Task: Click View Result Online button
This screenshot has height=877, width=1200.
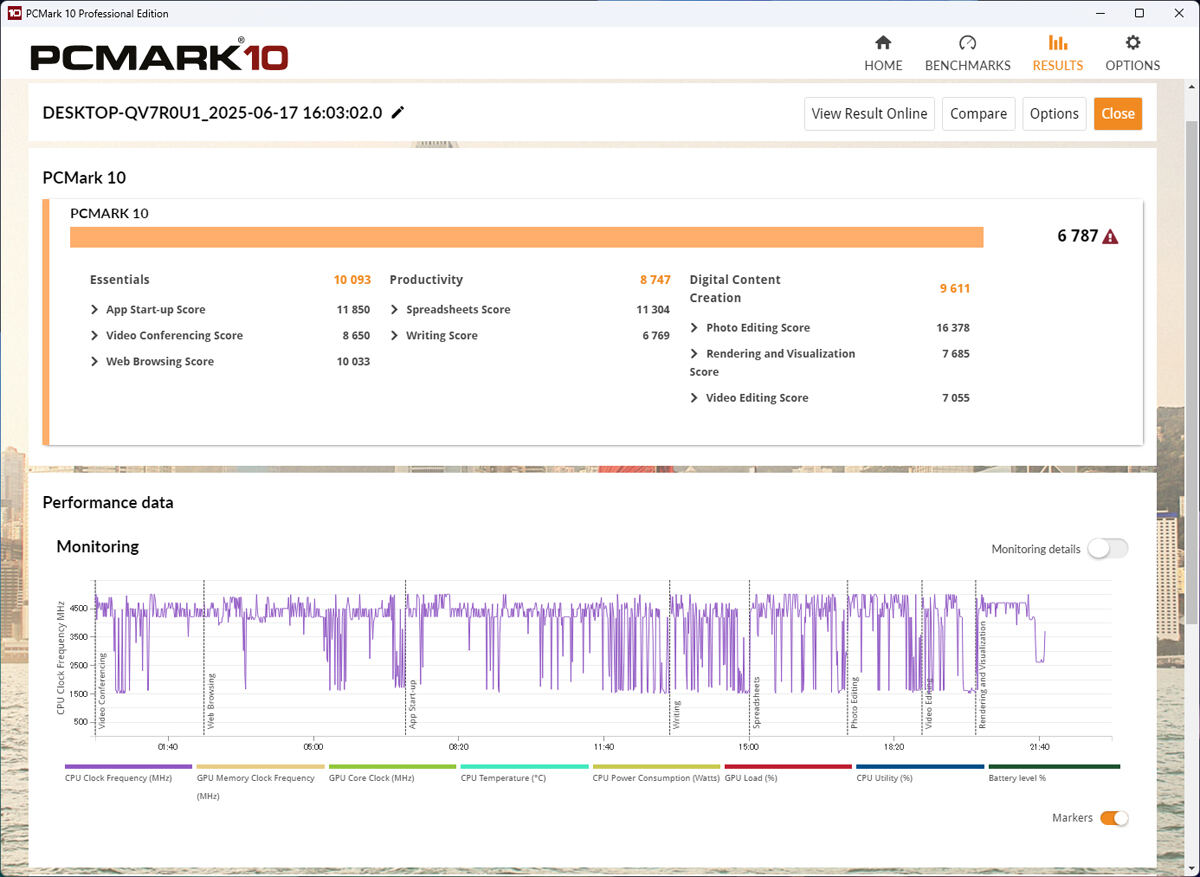Action: pyautogui.click(x=869, y=114)
